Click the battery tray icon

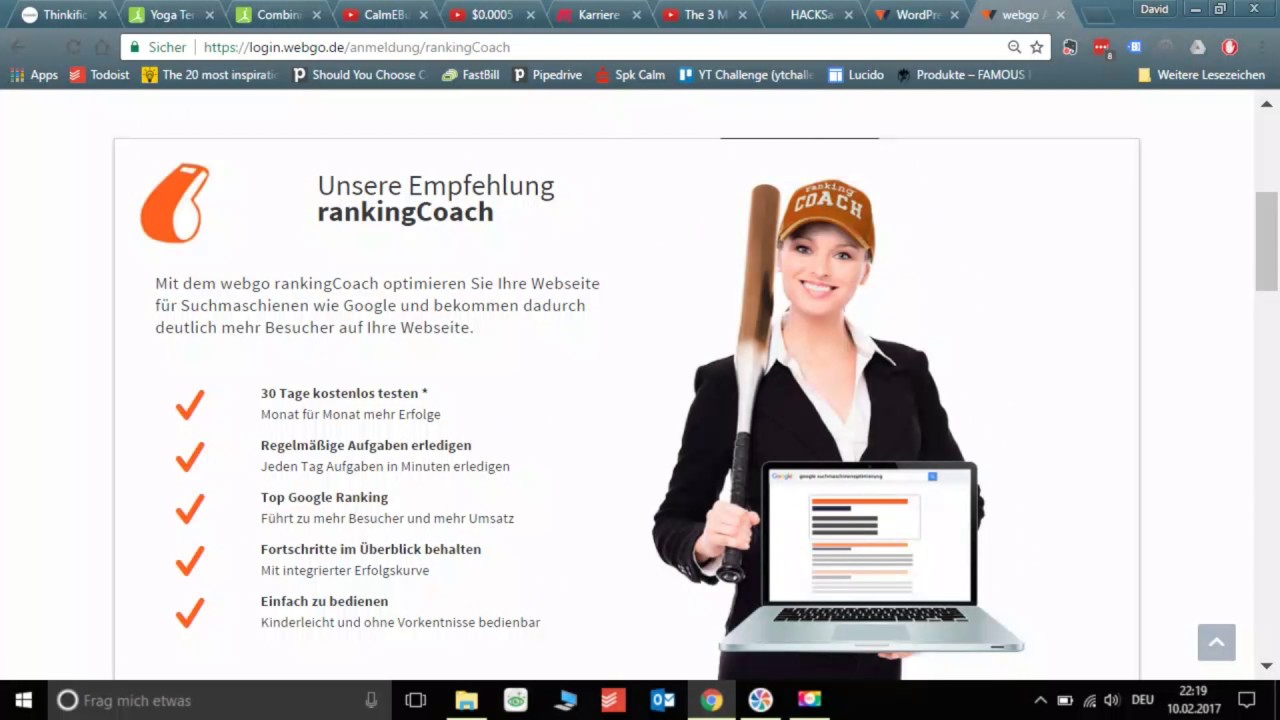(1065, 700)
